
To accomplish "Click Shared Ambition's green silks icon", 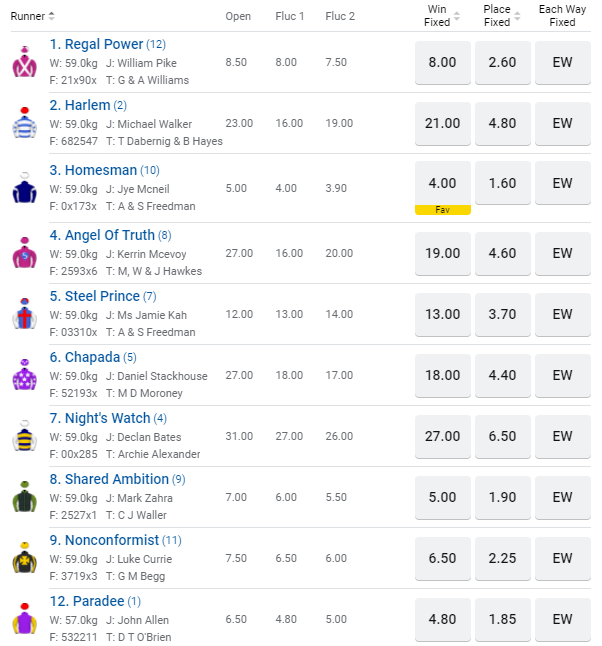I will pyautogui.click(x=25, y=498).
